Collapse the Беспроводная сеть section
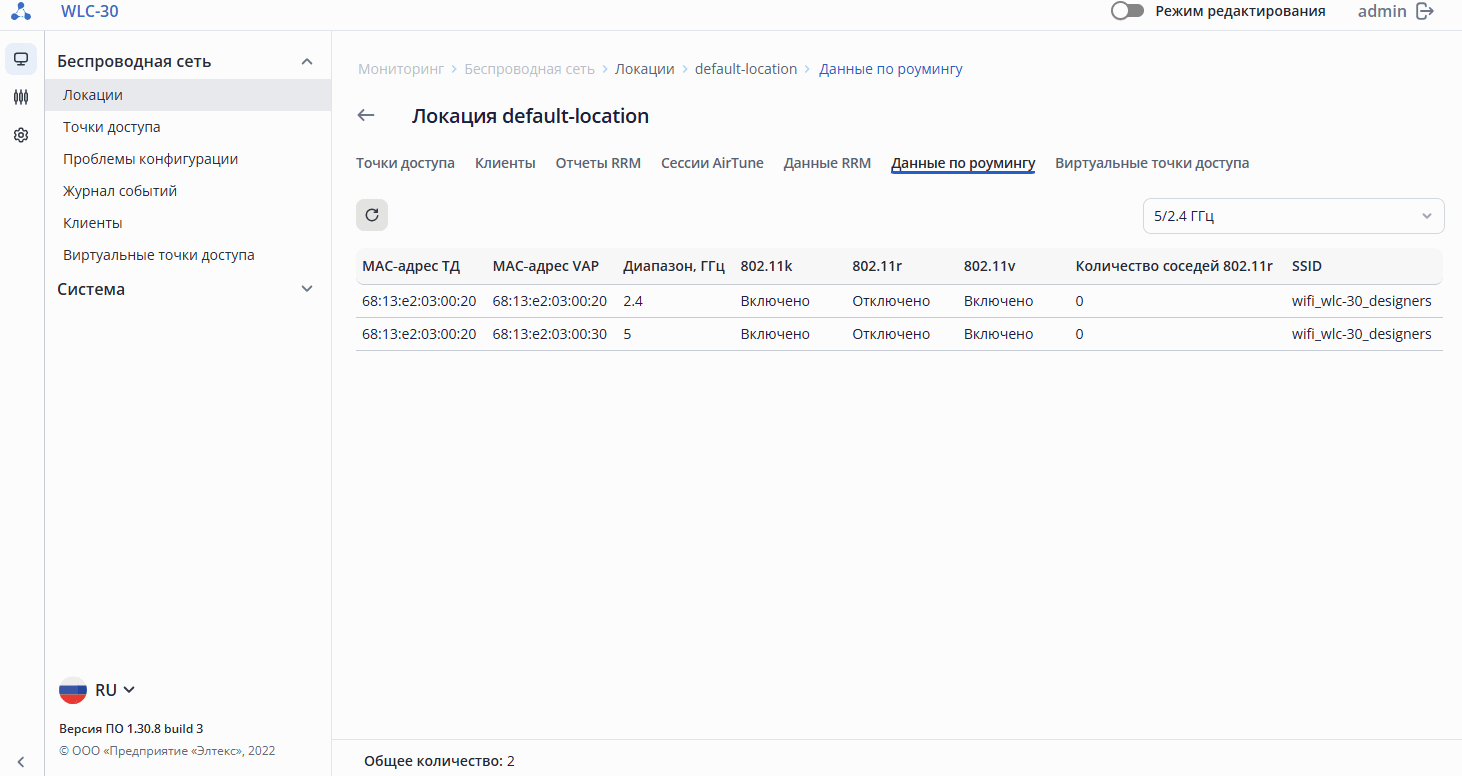The image size is (1462, 776). pyautogui.click(x=307, y=61)
